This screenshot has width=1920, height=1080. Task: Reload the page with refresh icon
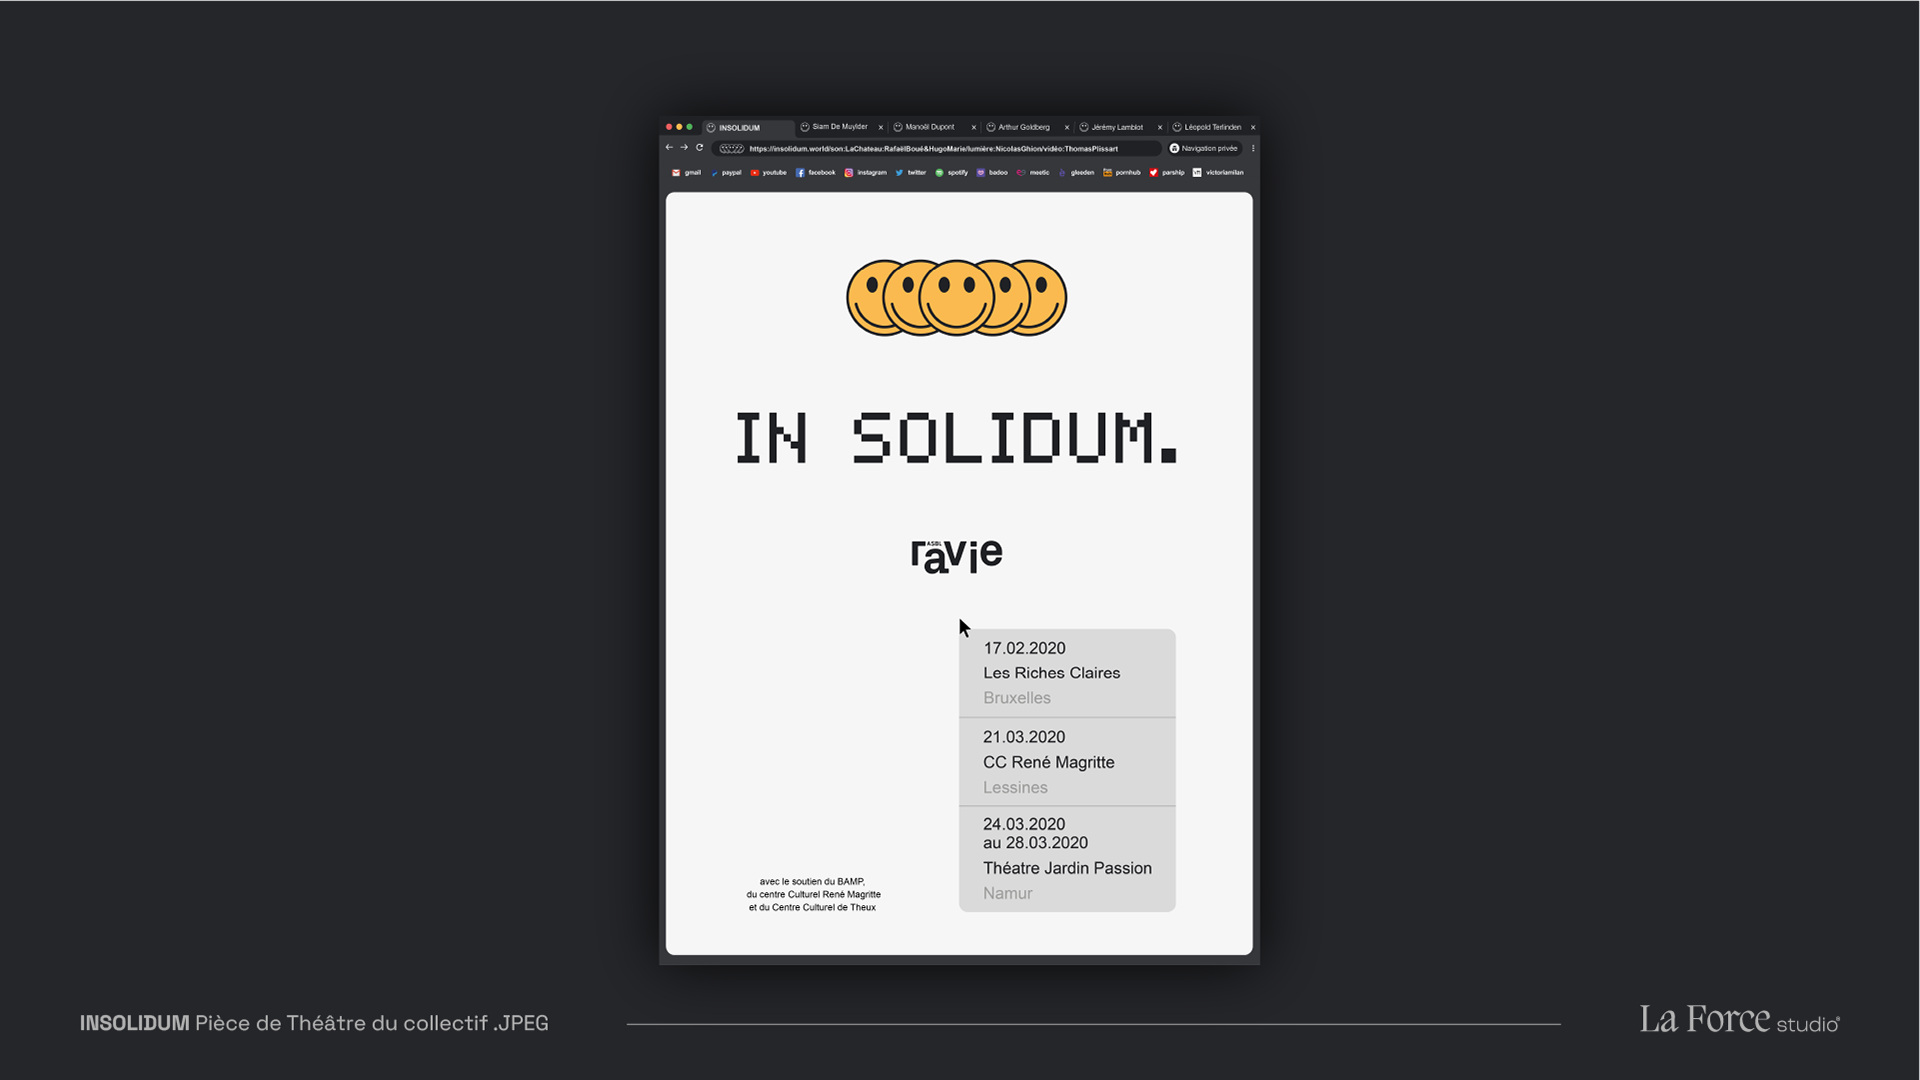[x=700, y=148]
